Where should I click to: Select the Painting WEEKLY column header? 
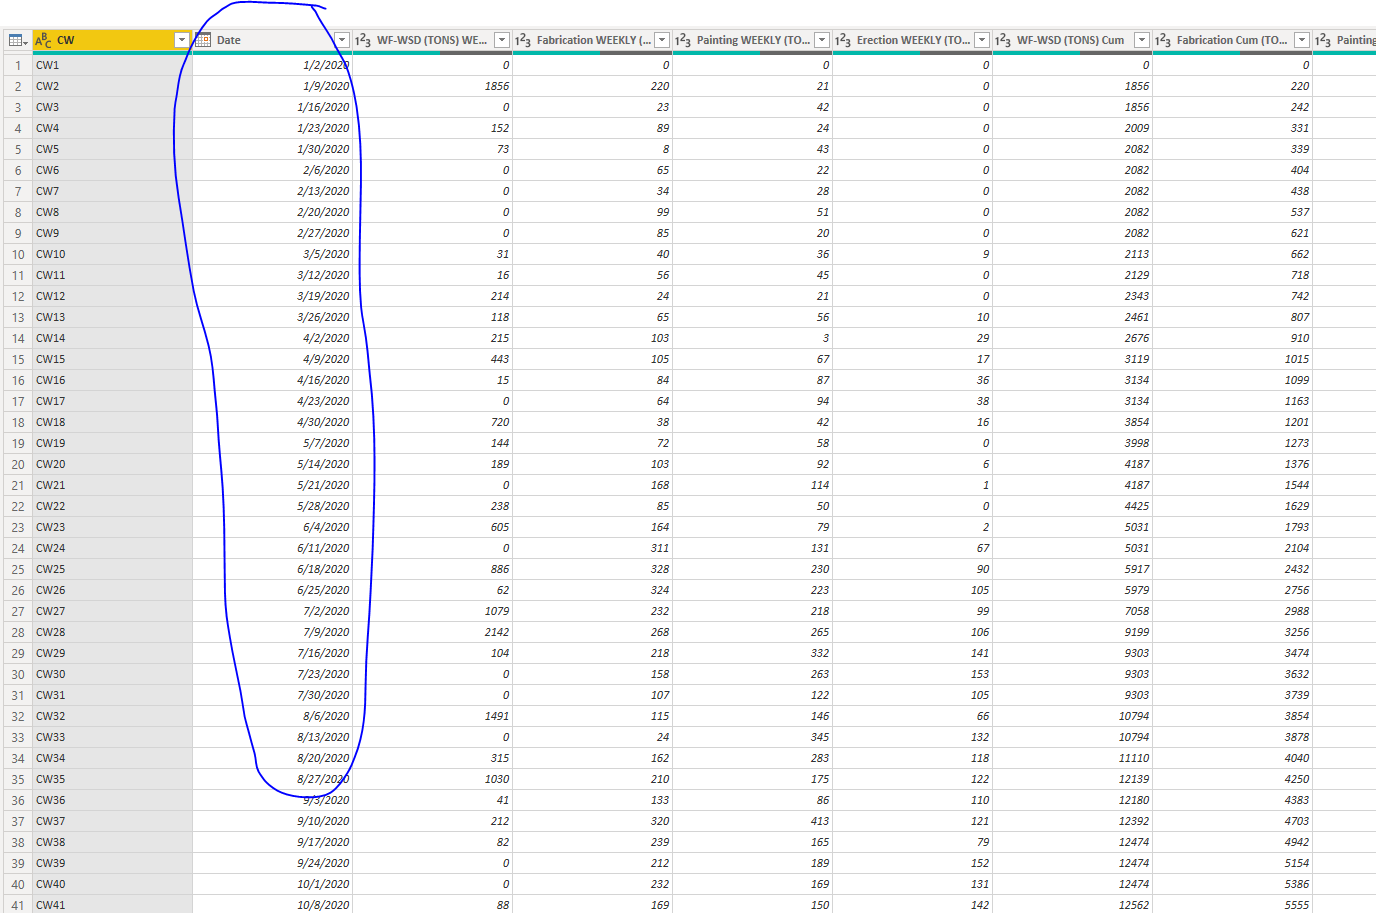[x=752, y=40]
